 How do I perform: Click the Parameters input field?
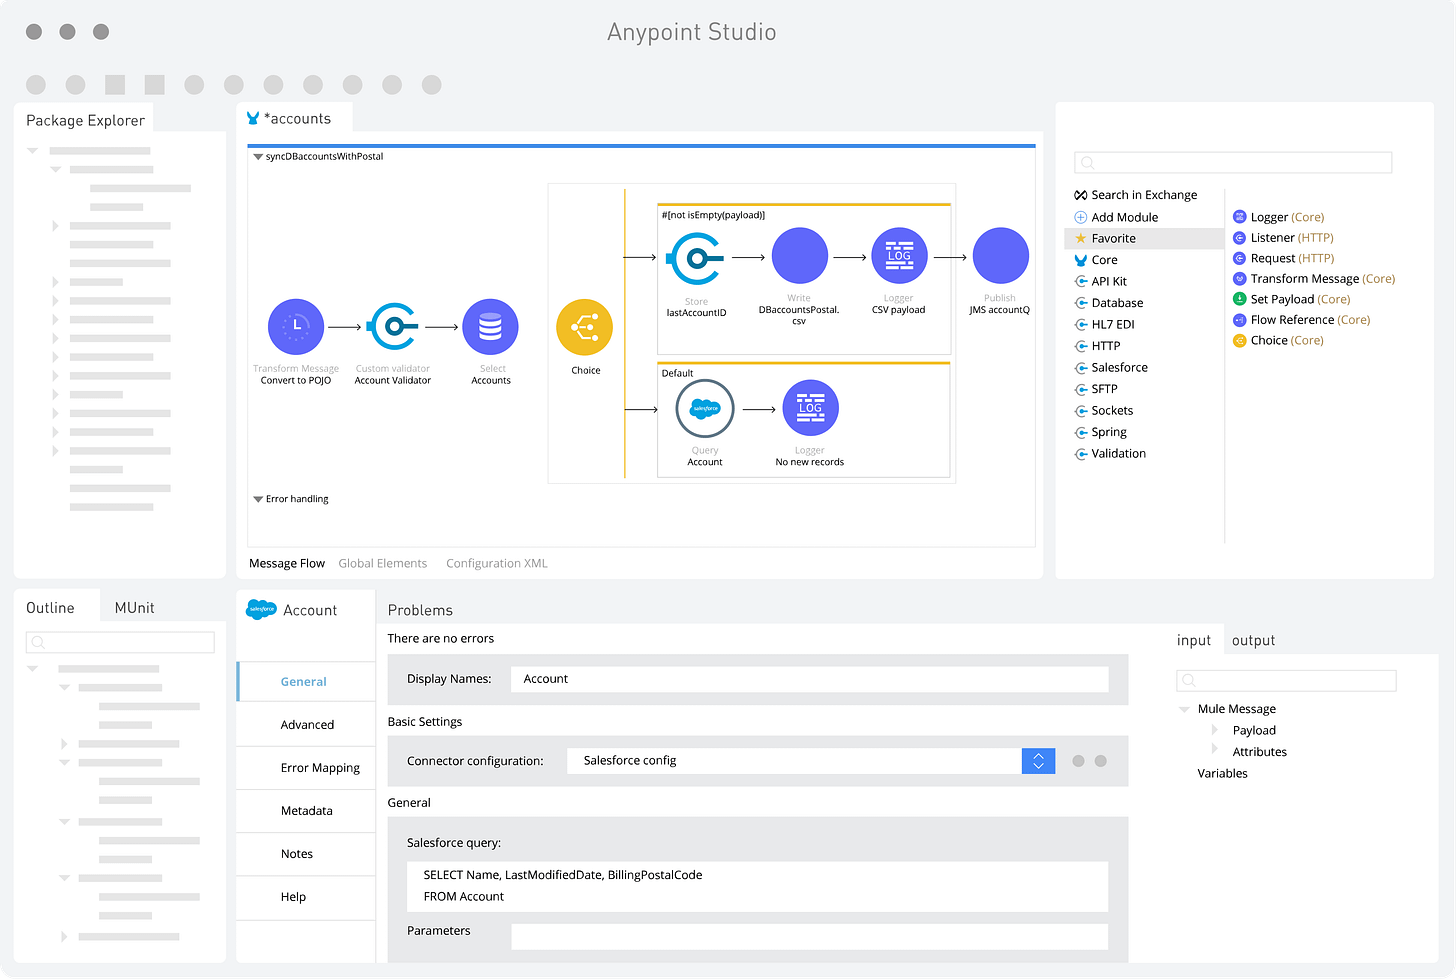coord(809,936)
